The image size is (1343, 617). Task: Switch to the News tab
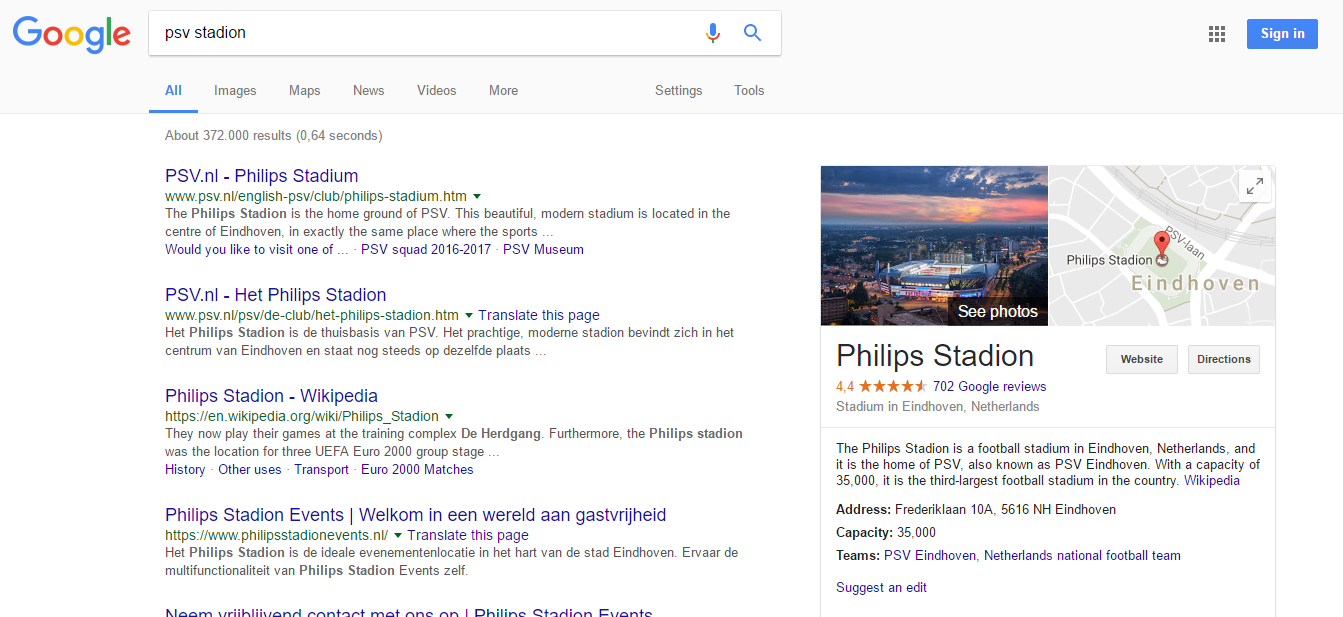368,90
